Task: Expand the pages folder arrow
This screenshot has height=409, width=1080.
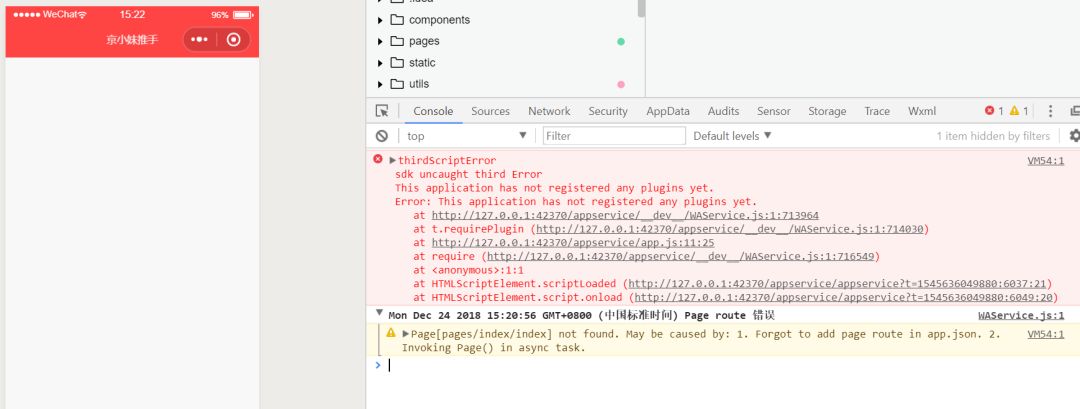Action: (380, 41)
